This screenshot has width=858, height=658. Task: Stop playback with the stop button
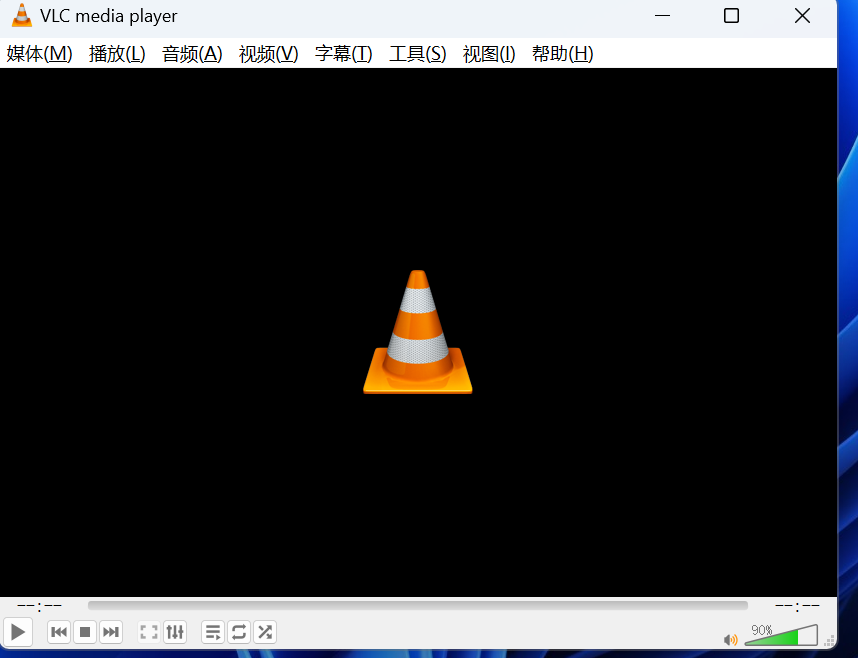(85, 632)
